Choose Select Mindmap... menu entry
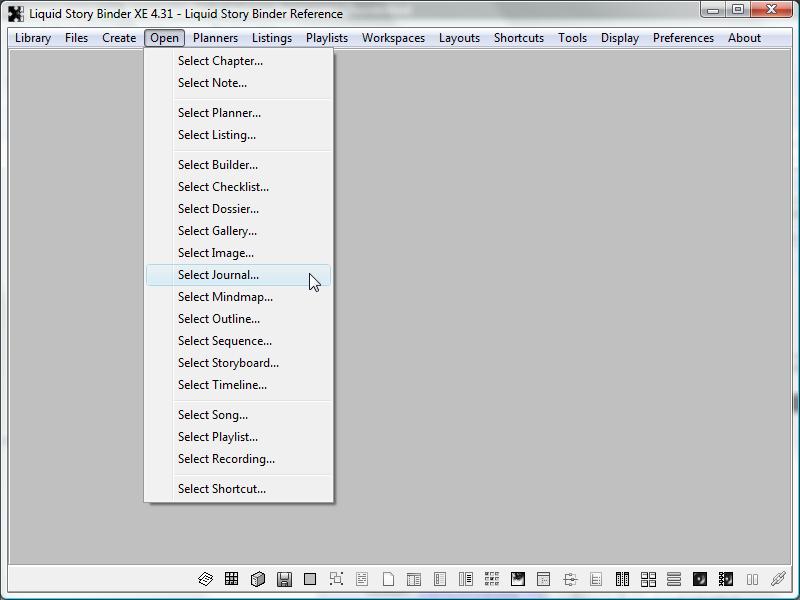Image resolution: width=800 pixels, height=600 pixels. click(x=225, y=297)
